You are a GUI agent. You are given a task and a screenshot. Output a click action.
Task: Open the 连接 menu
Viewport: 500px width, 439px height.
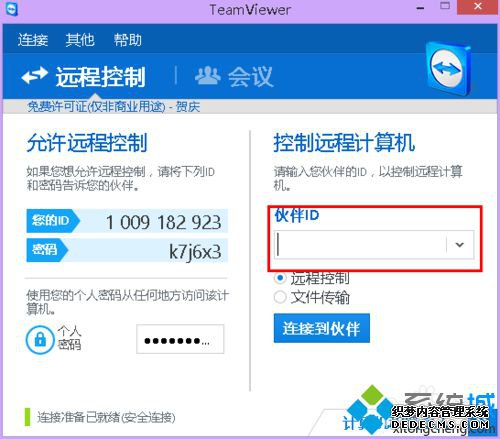click(x=33, y=40)
